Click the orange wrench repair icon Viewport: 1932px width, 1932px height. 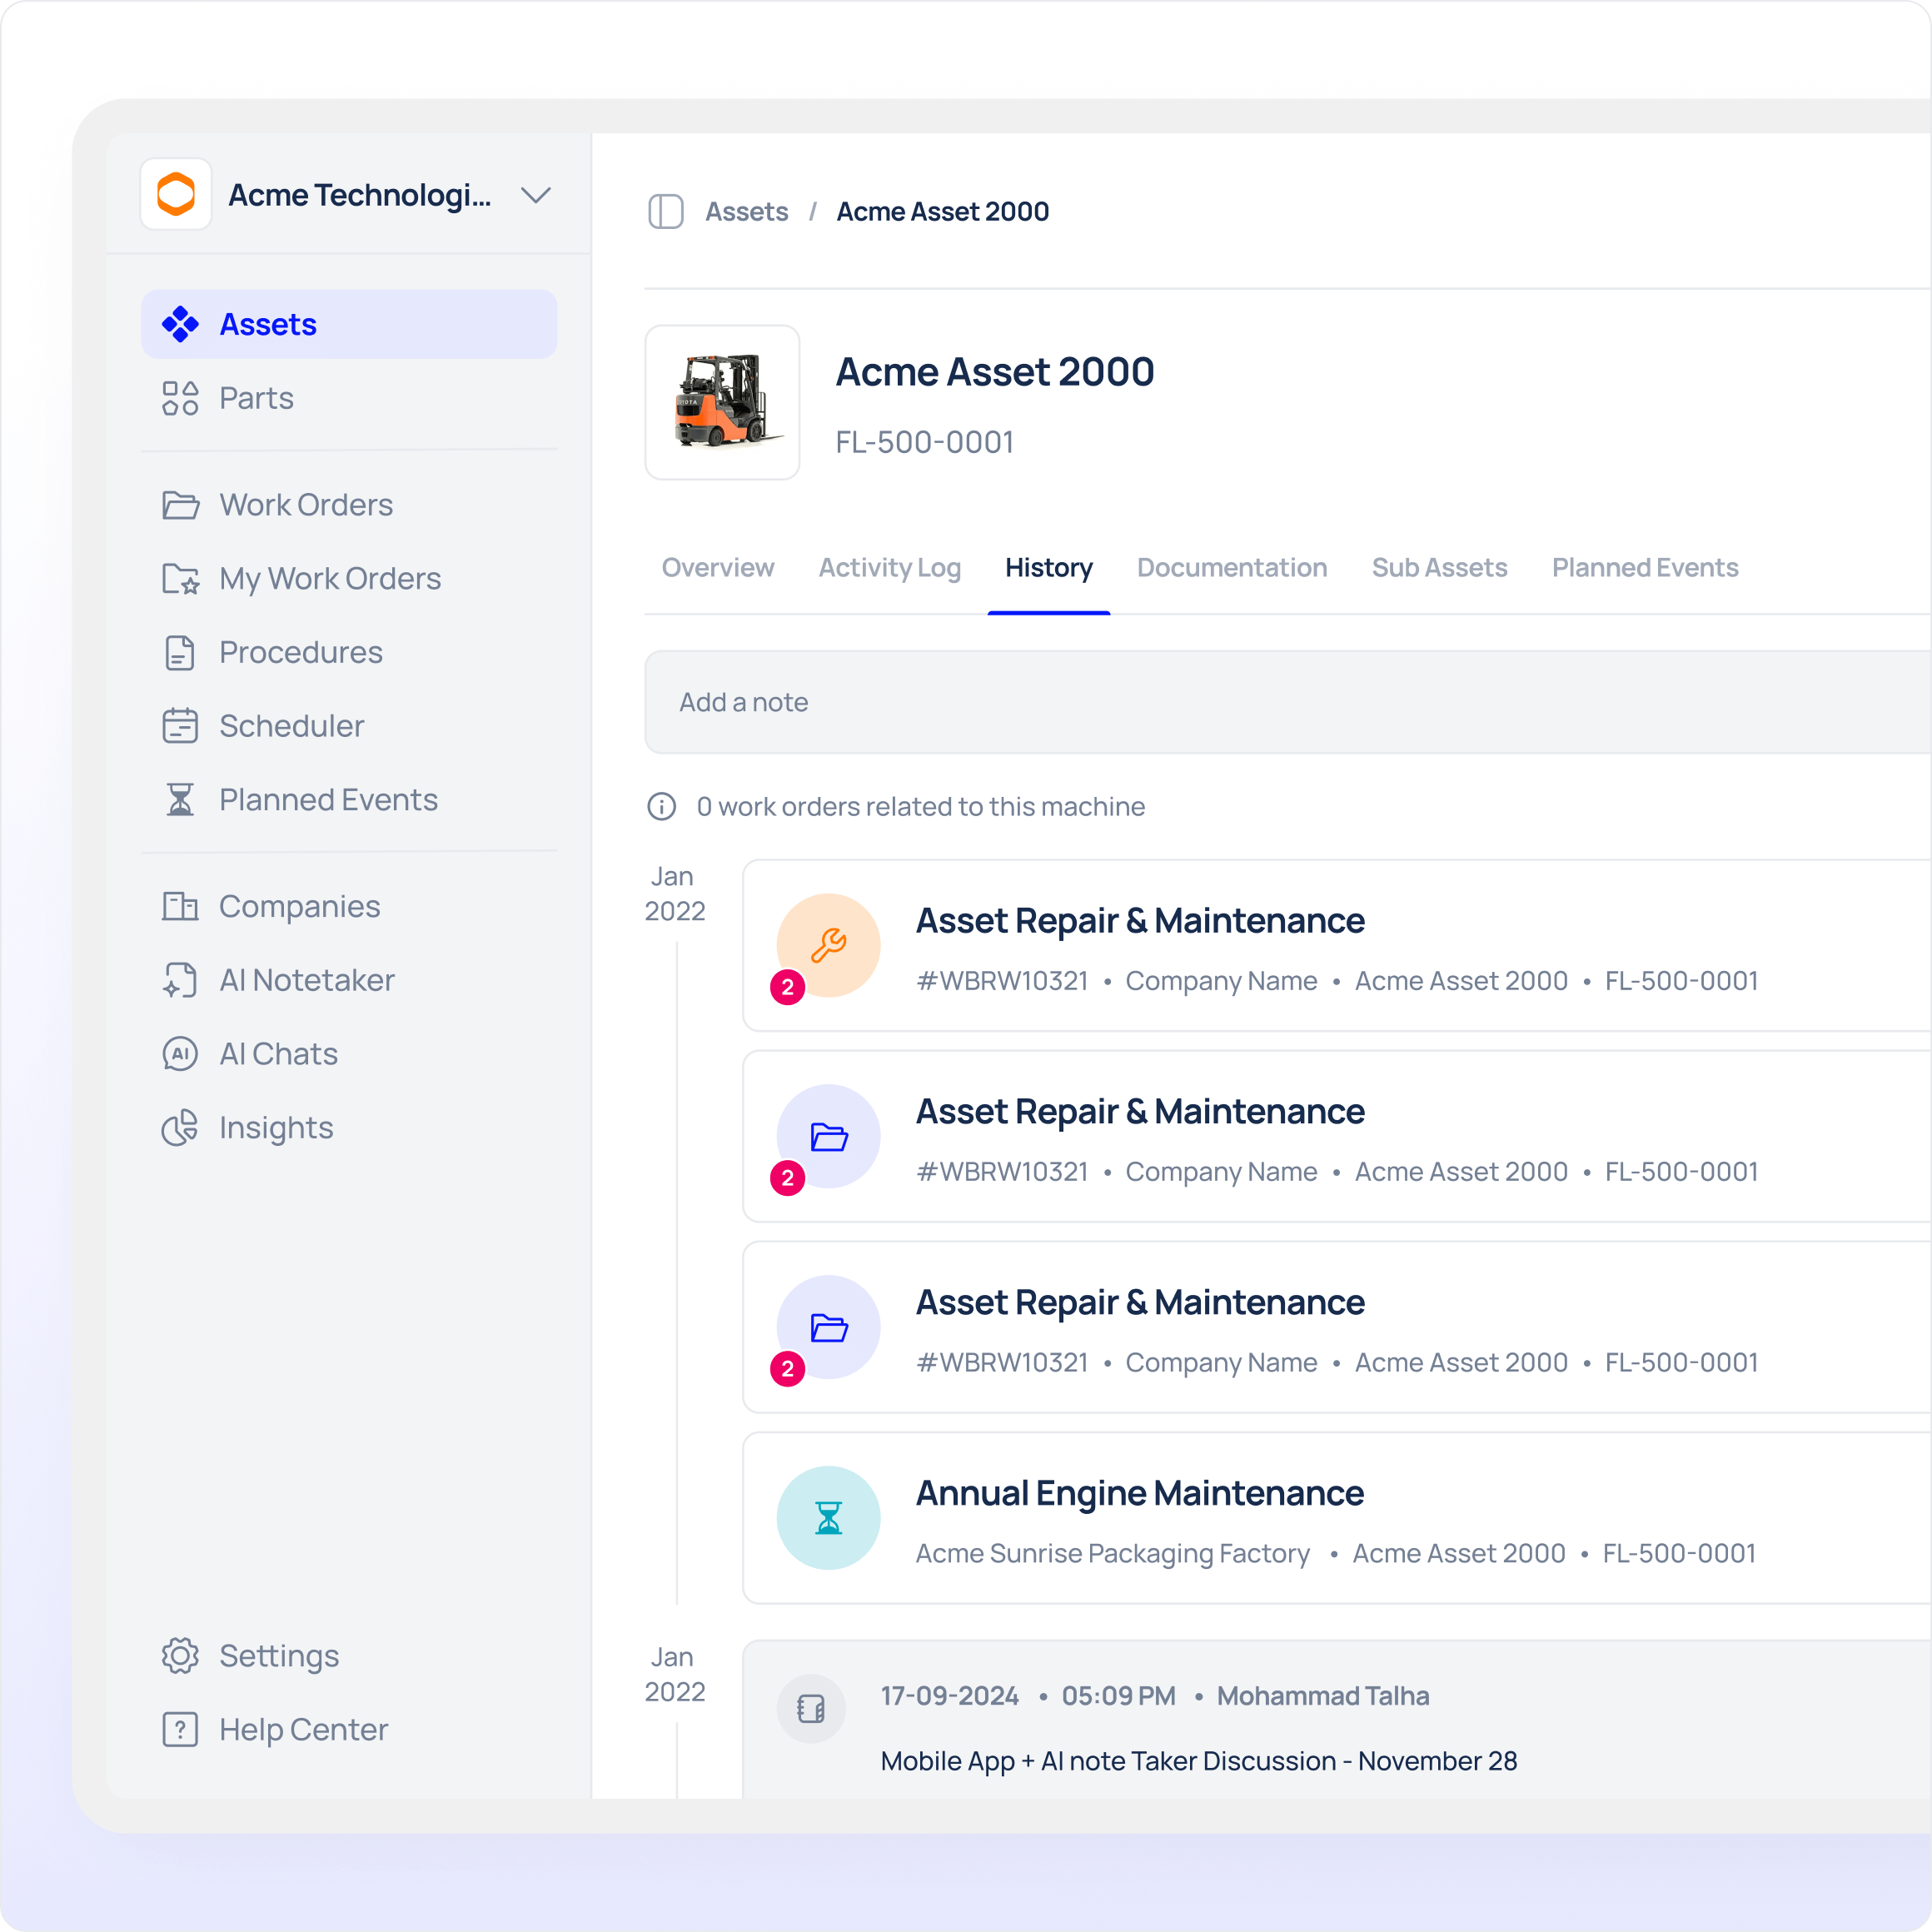tap(828, 945)
